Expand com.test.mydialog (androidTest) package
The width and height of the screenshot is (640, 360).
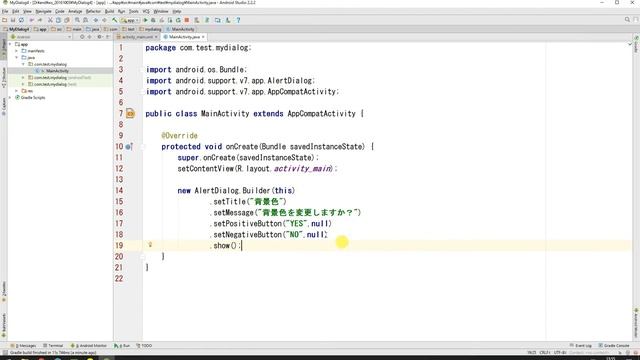[x=23, y=78]
